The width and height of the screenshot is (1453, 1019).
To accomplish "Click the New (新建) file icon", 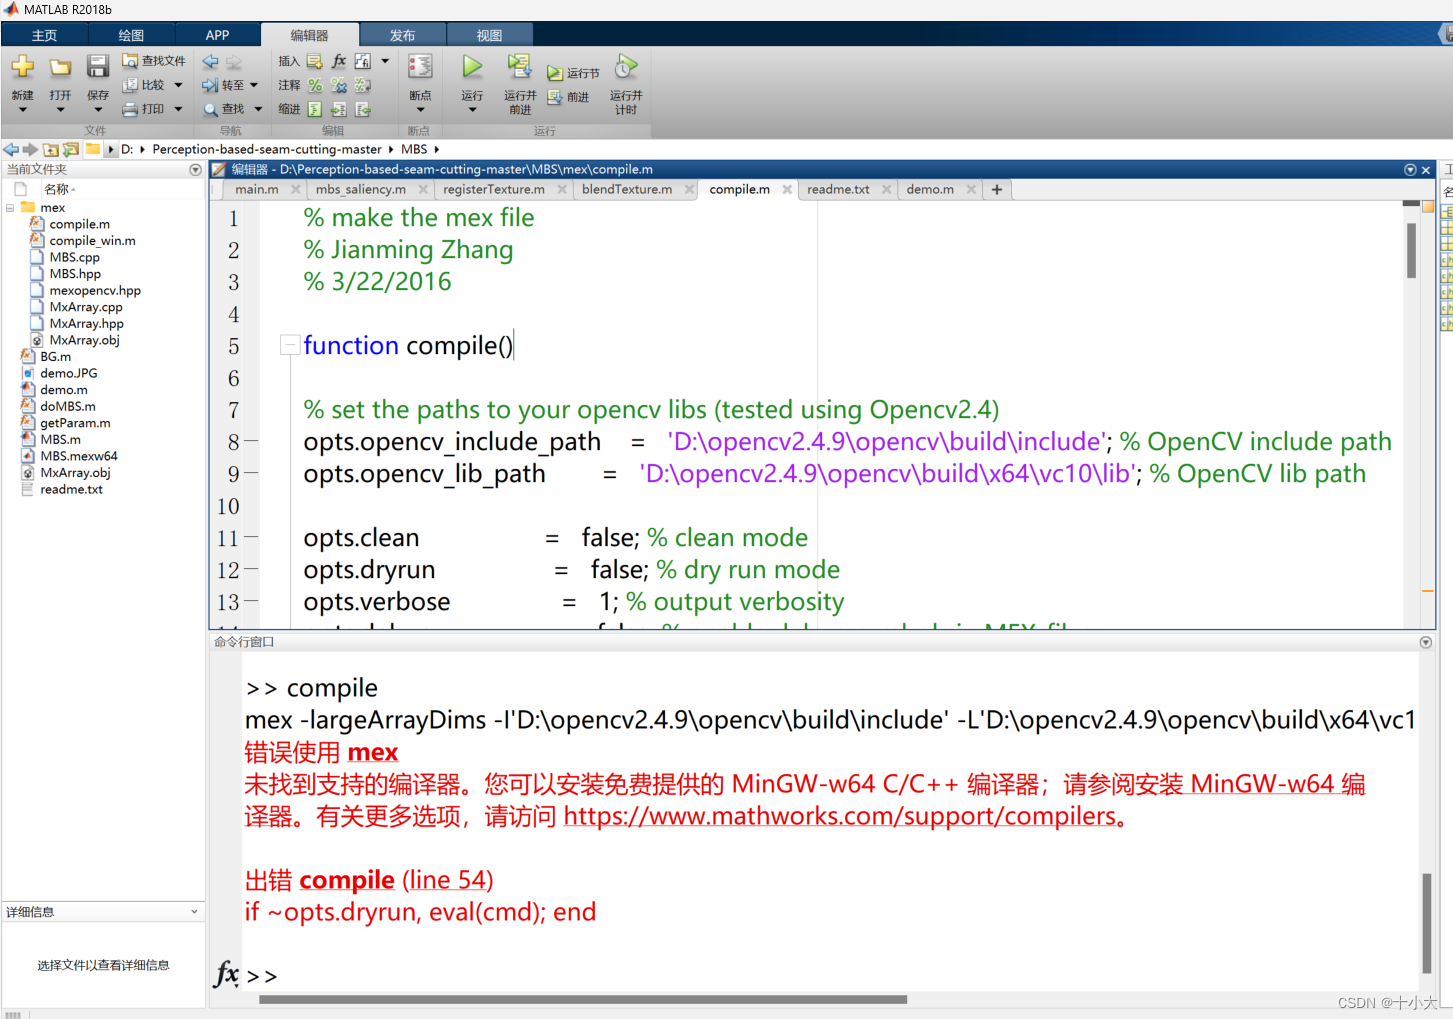I will click(22, 68).
